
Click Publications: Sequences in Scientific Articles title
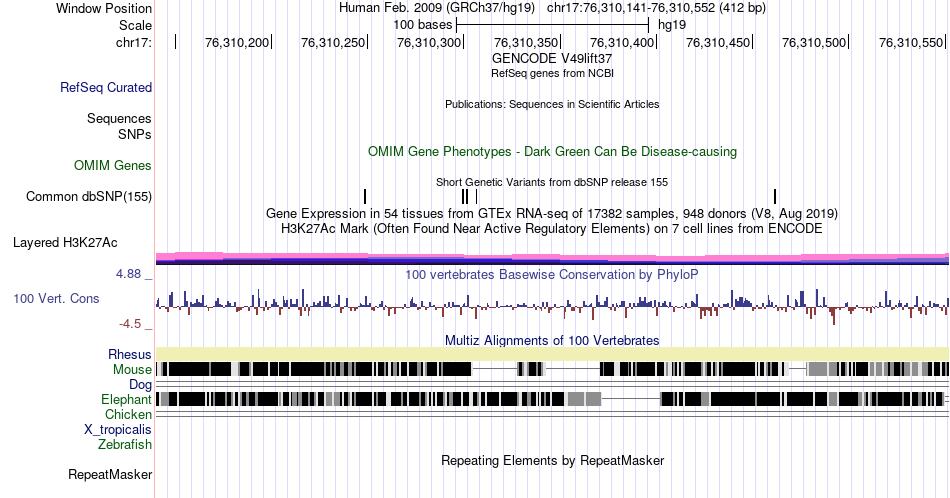(552, 104)
